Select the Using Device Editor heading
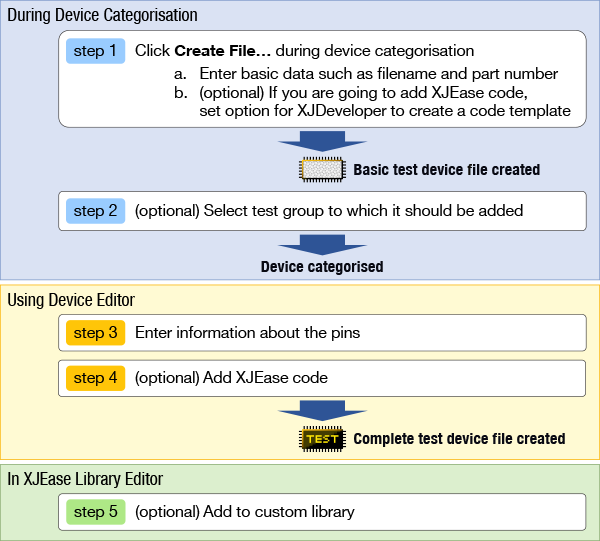Screen dimensions: 600x541 coord(71,300)
